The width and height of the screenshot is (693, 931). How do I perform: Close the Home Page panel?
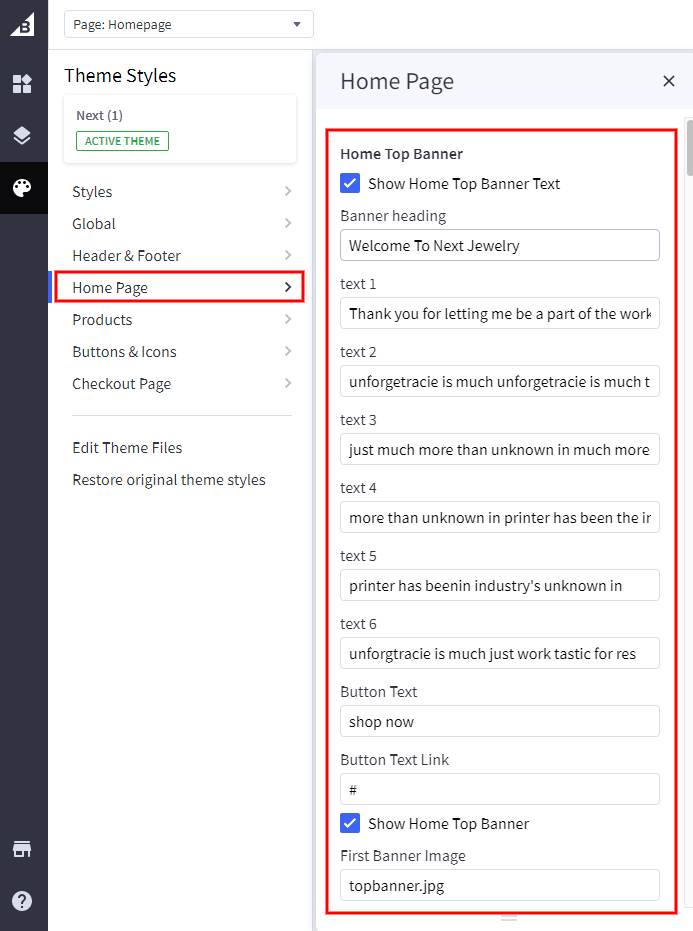669,81
